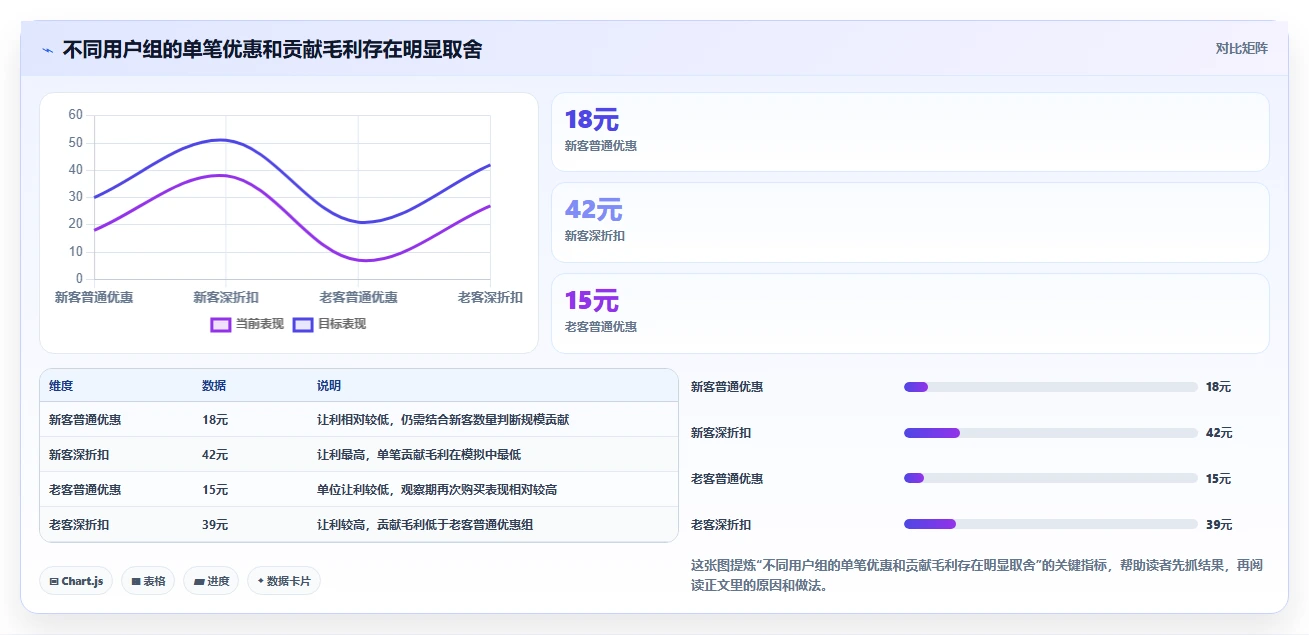Click the 18元 新客普通优惠 data card
The height and width of the screenshot is (635, 1309).
click(x=910, y=132)
